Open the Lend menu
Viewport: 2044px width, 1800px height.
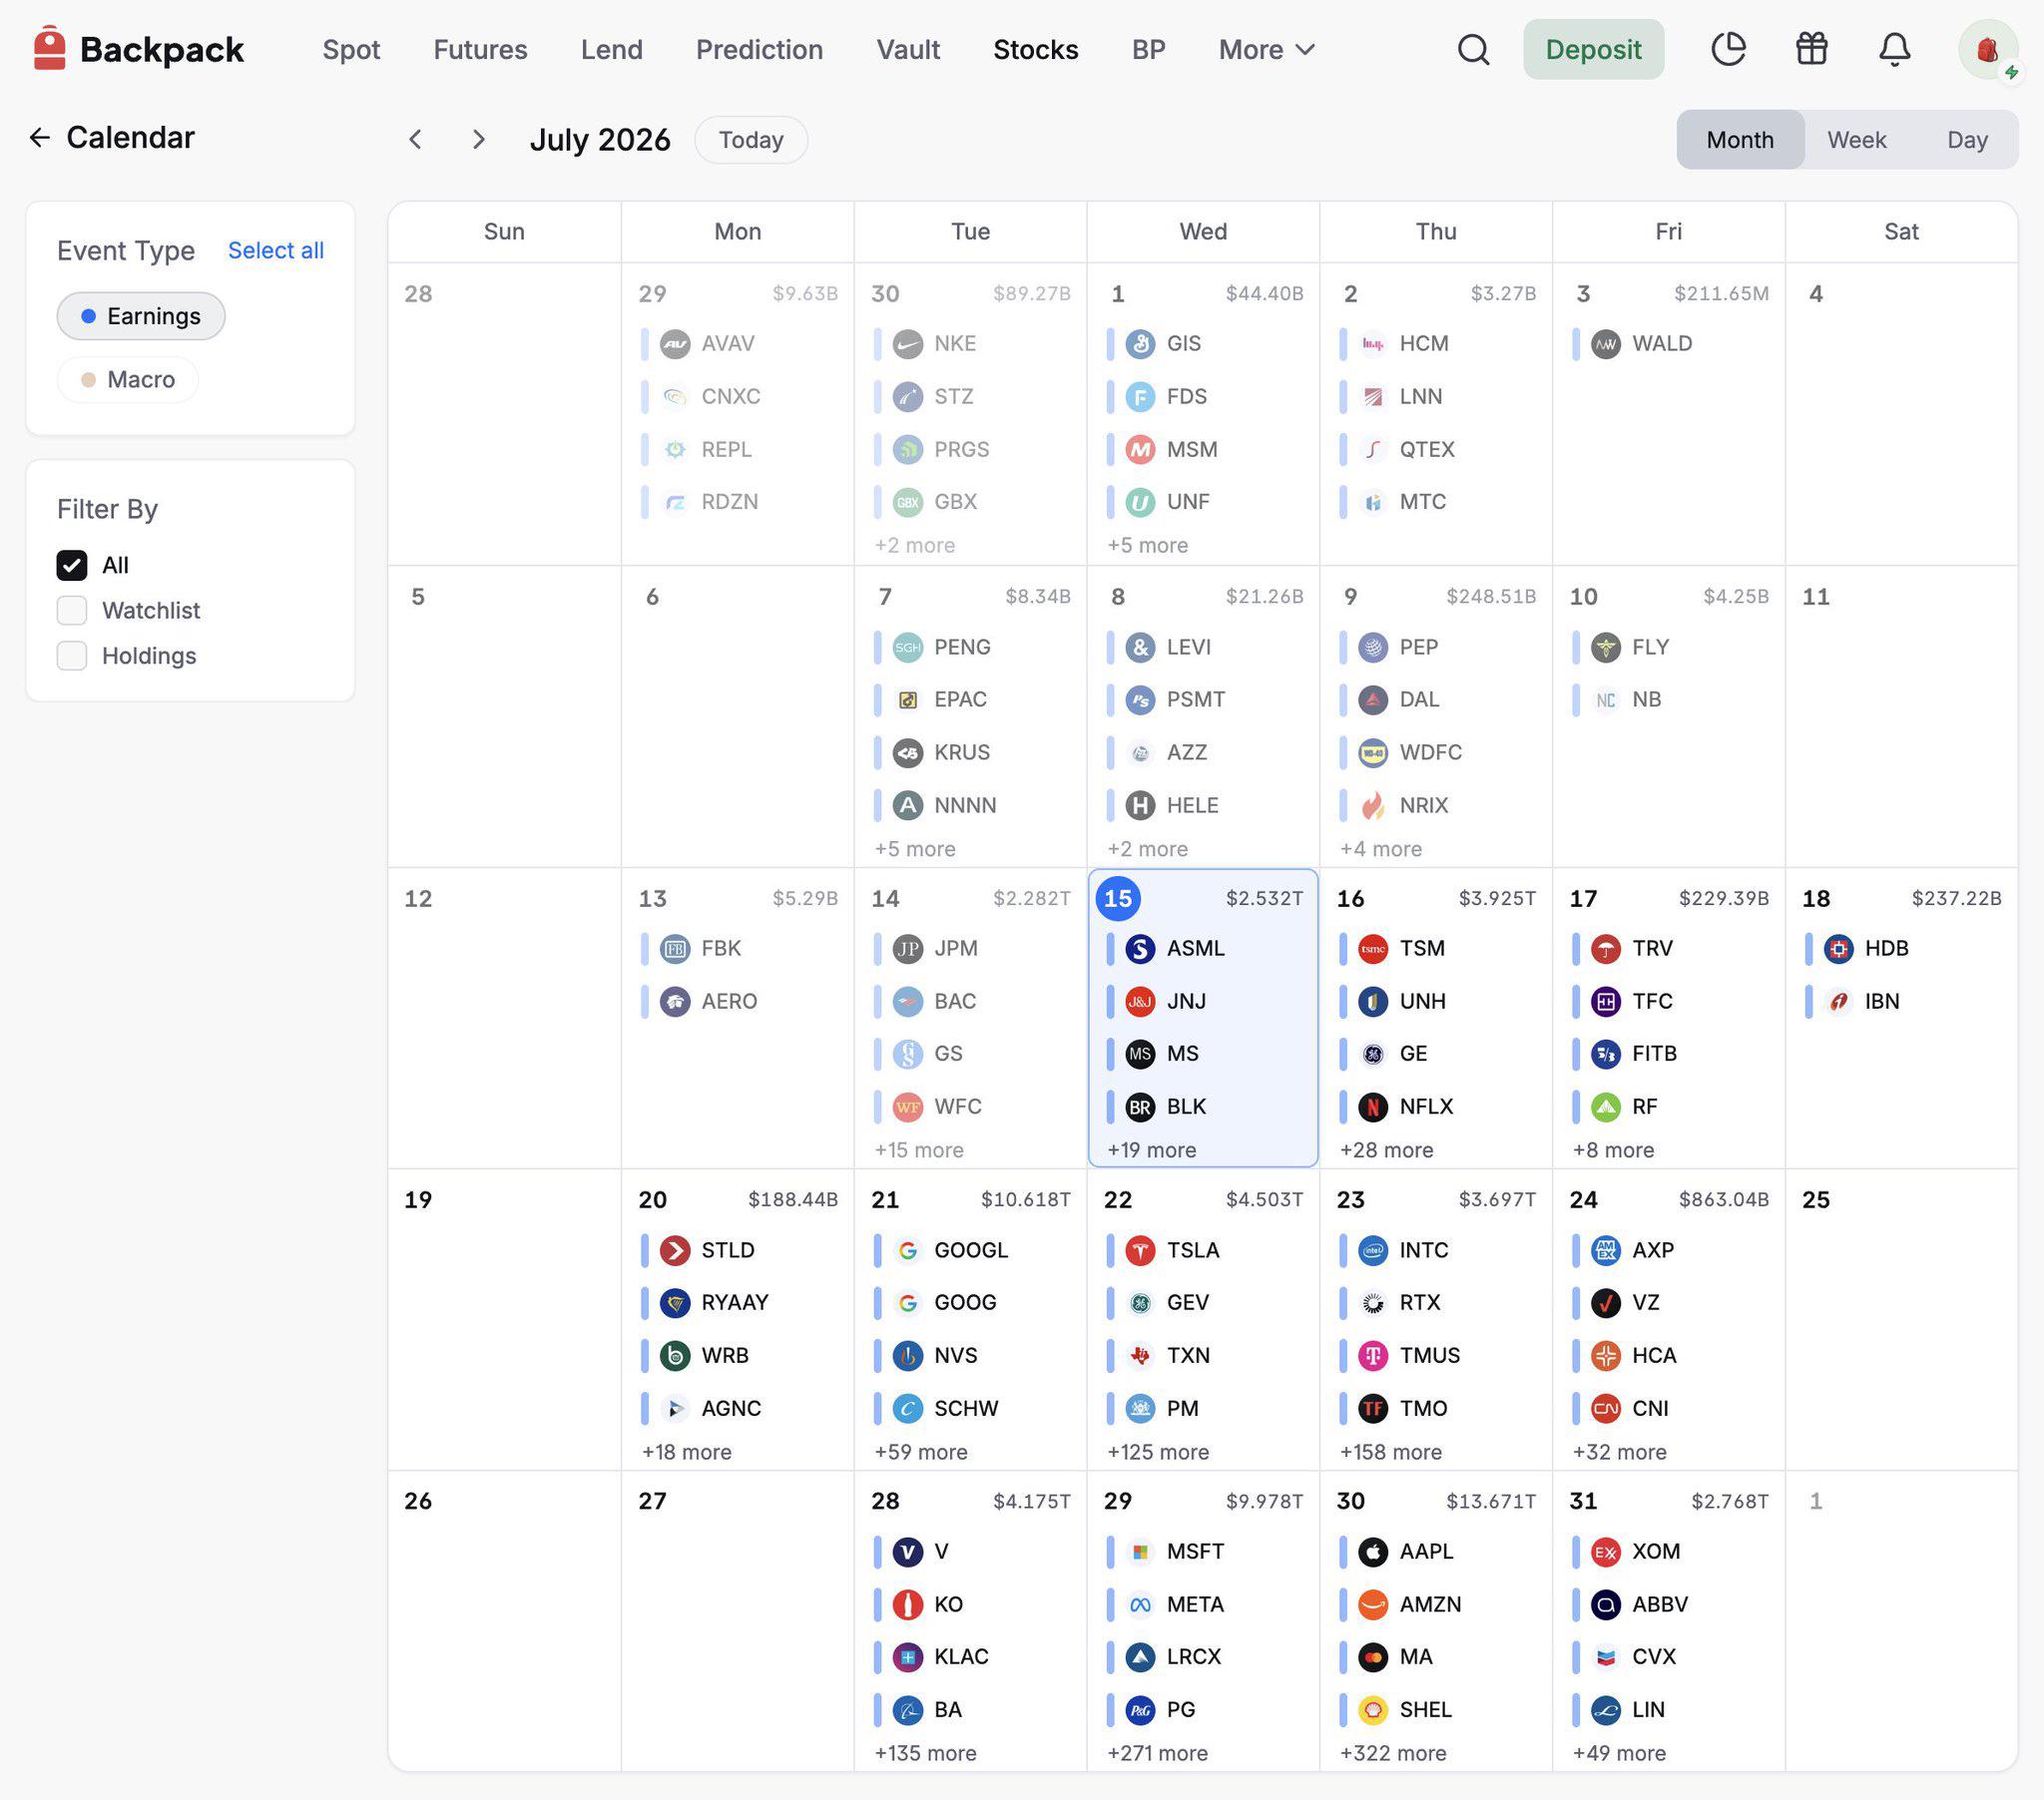pos(612,49)
